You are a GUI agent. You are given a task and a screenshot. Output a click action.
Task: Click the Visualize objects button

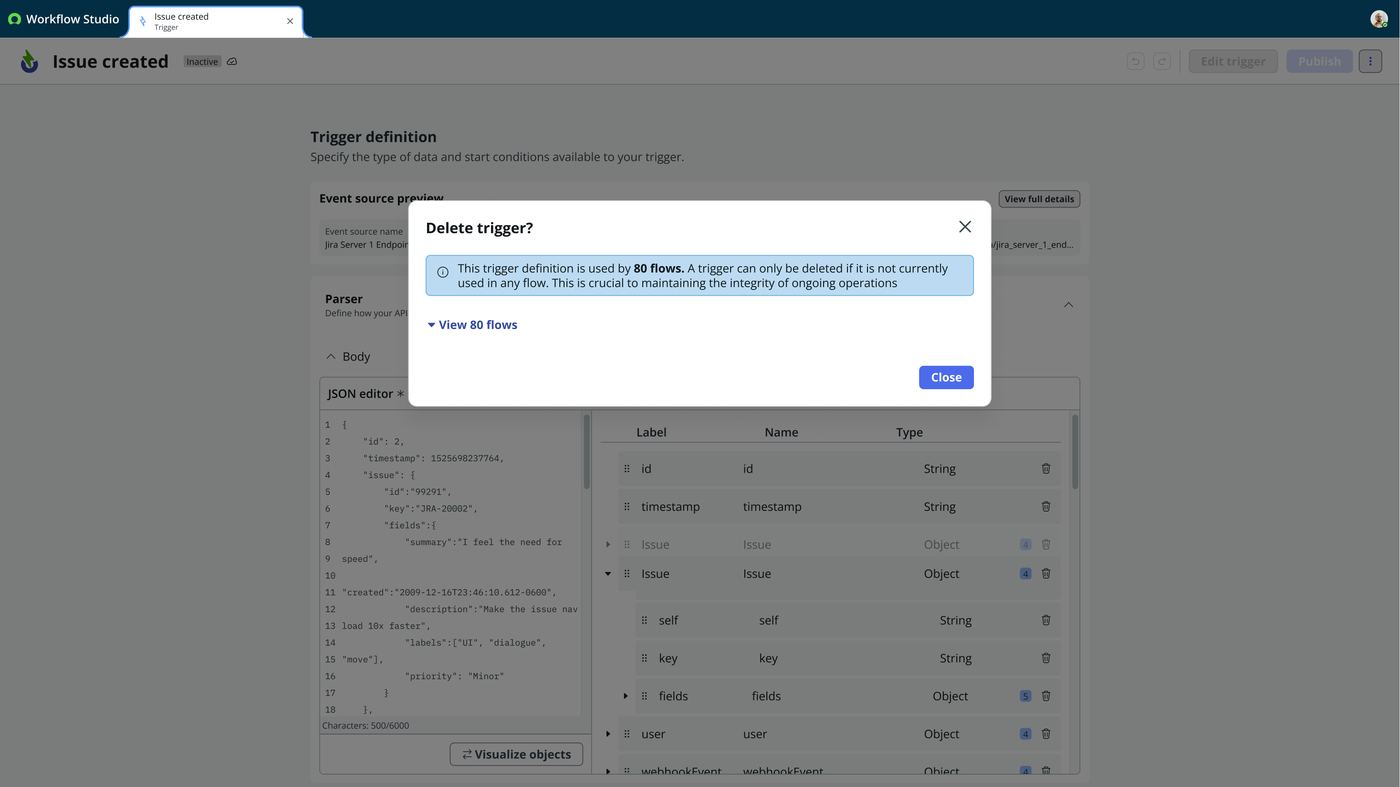516,754
